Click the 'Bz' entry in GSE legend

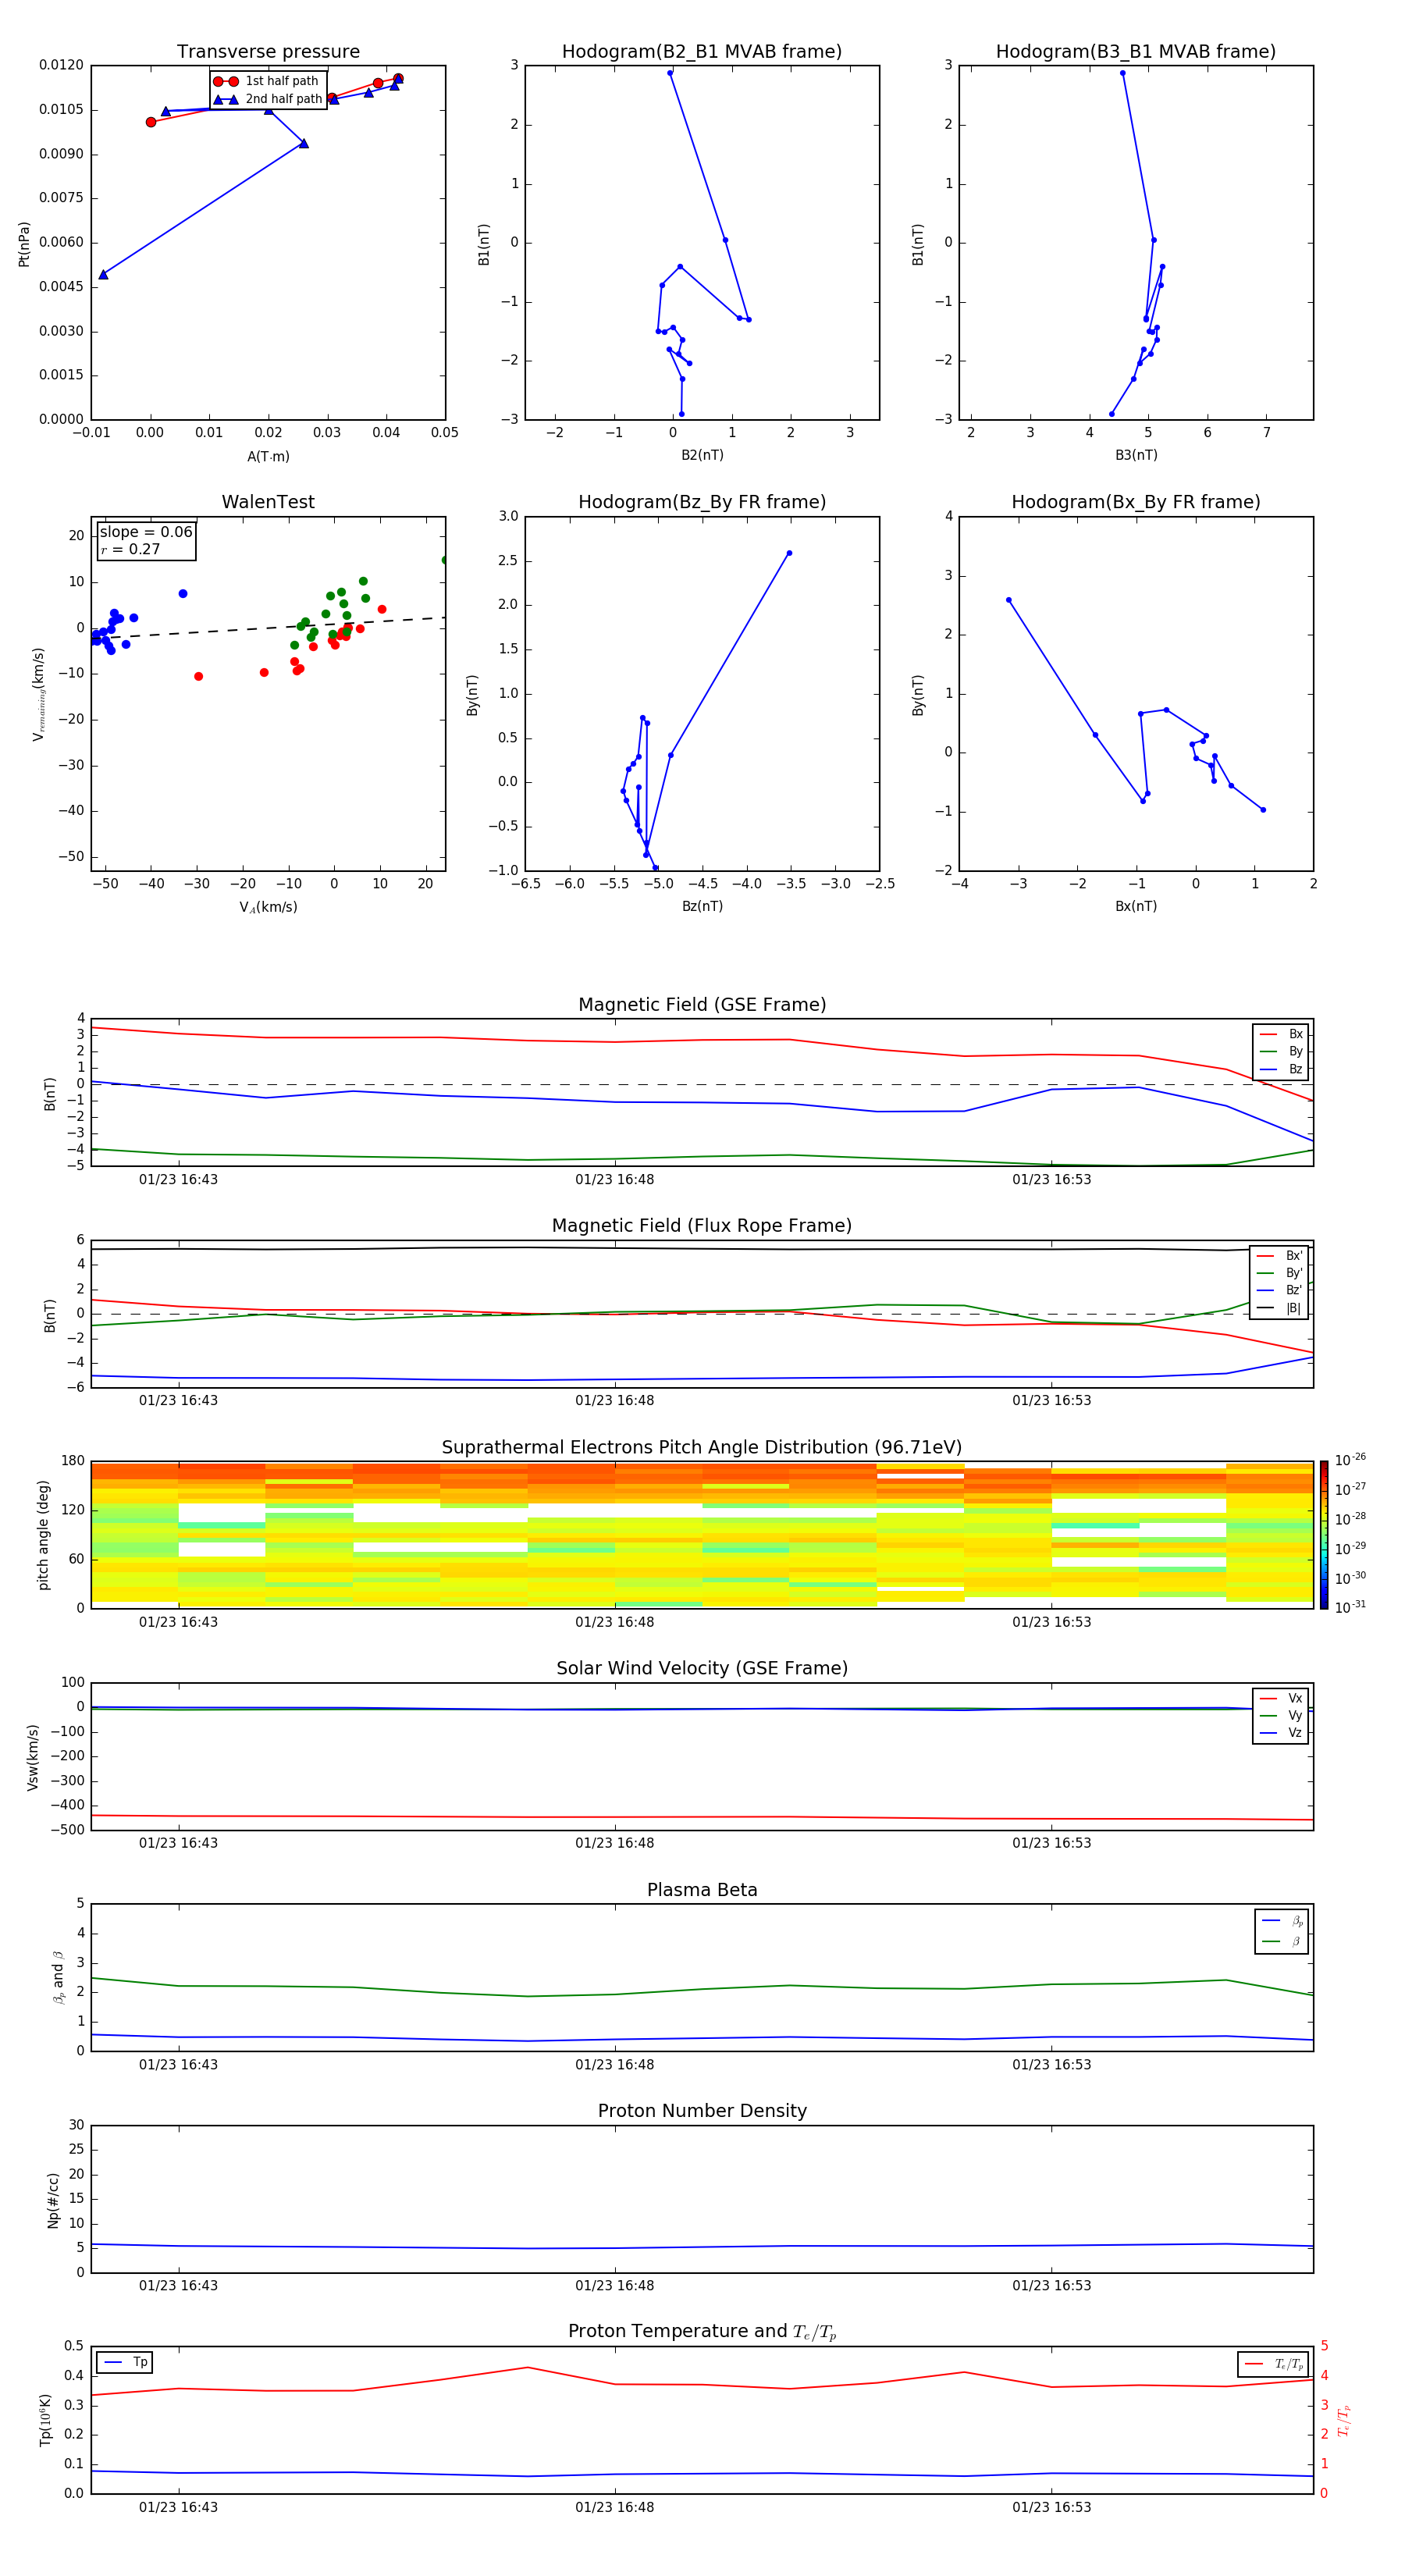click(x=1282, y=1069)
